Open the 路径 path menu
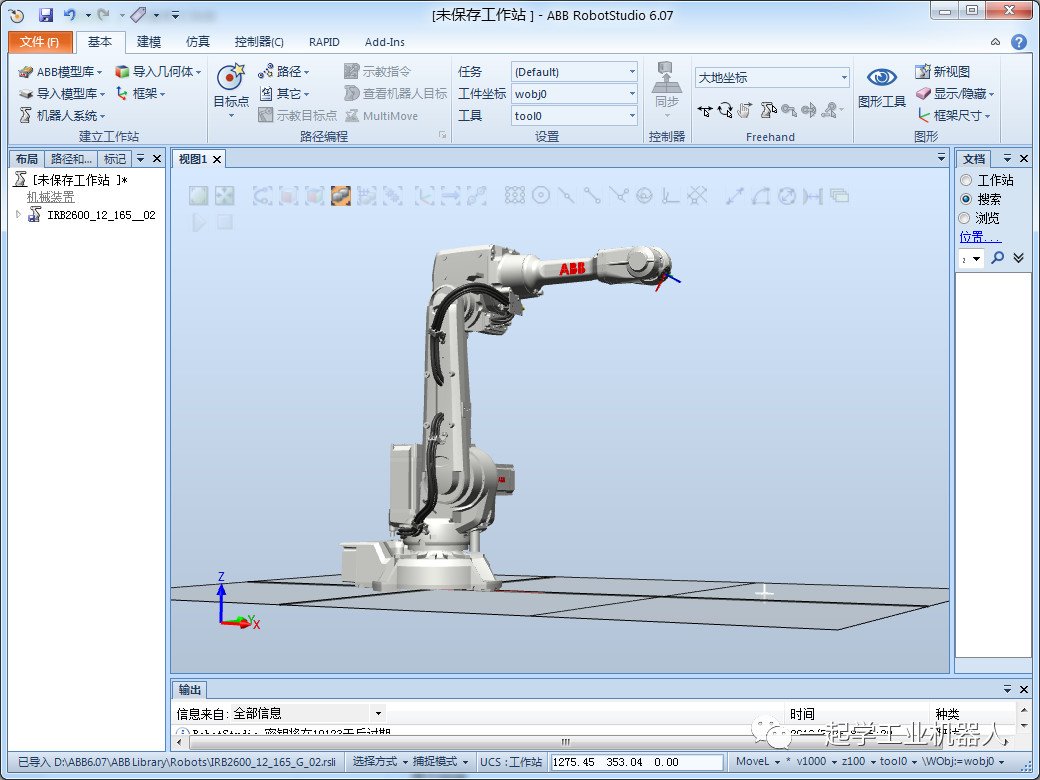The height and width of the screenshot is (780, 1040). [x=284, y=72]
